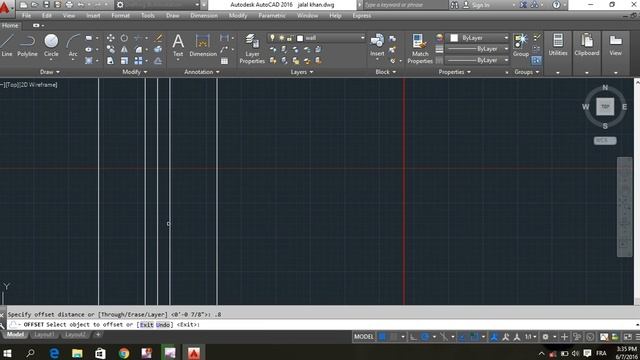Click the MODEL button in status bar
The width and height of the screenshot is (640, 360).
pos(364,337)
